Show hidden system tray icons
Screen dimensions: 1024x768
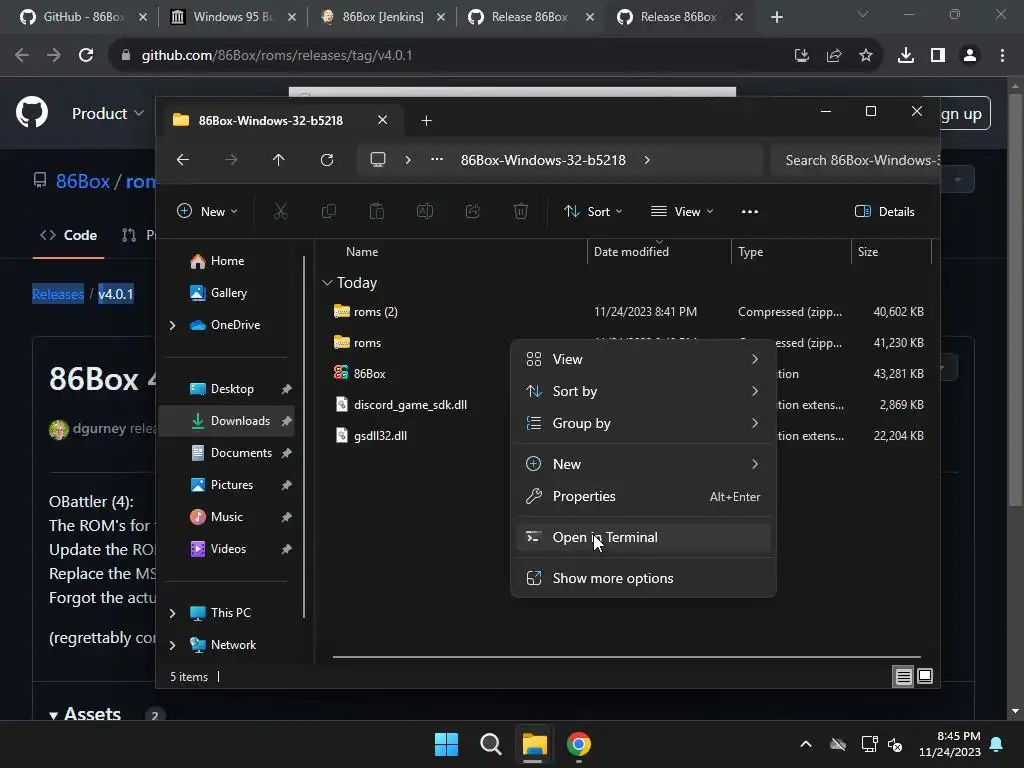(x=806, y=744)
